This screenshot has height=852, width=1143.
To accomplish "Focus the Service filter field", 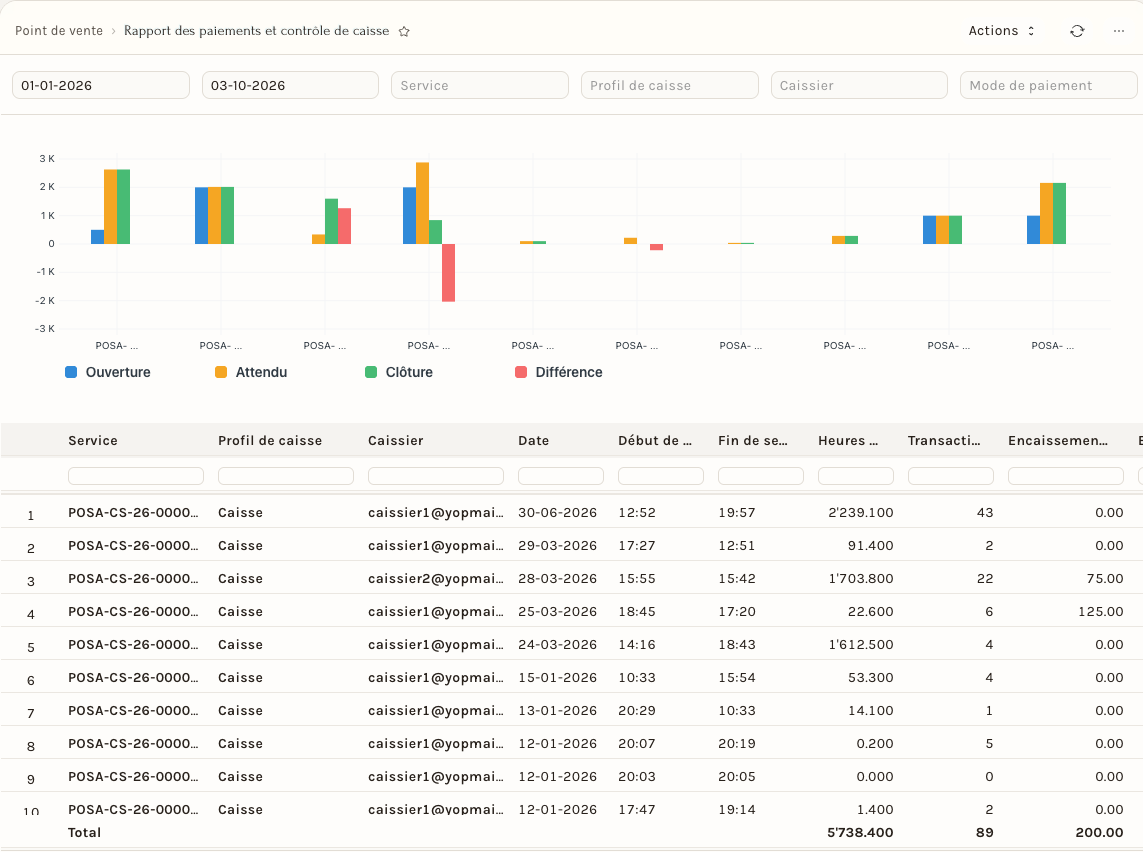I will (480, 85).
